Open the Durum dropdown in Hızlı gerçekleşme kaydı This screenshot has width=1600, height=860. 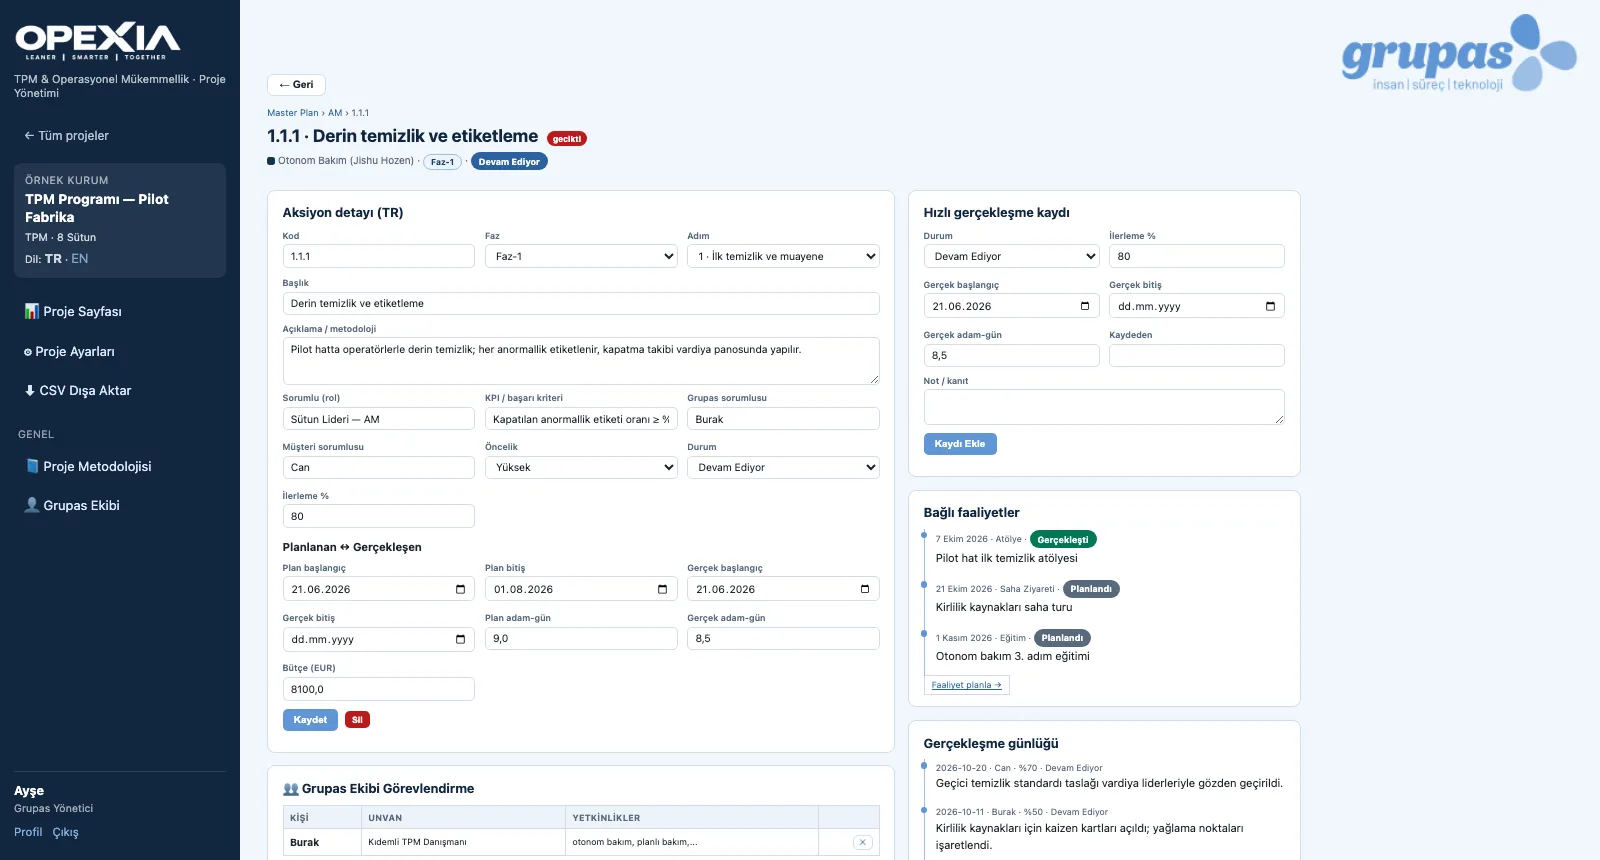coord(1011,256)
